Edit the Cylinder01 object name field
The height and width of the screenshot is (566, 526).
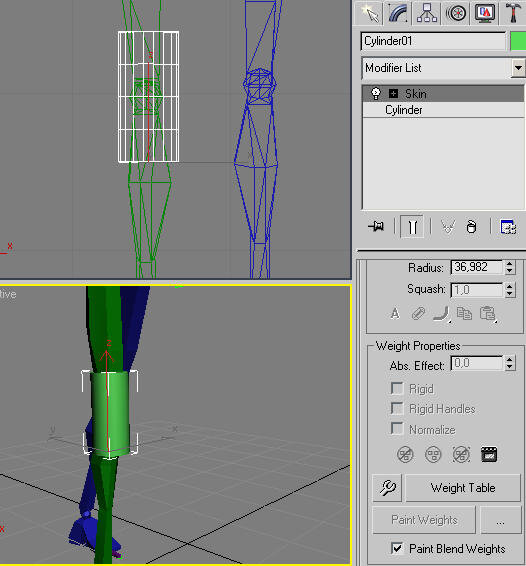(x=433, y=41)
